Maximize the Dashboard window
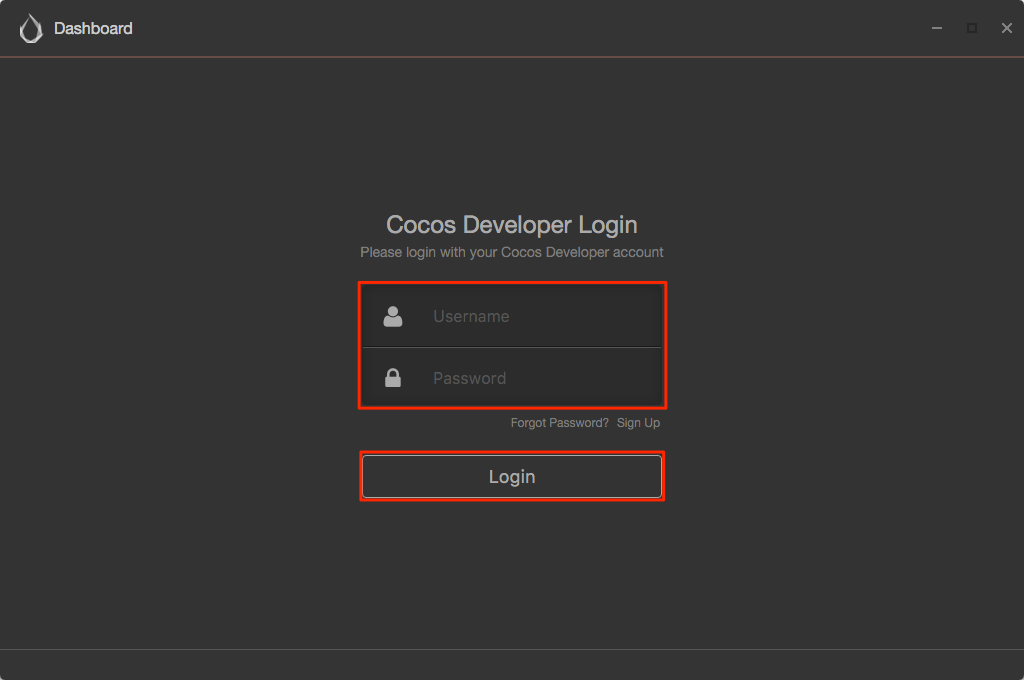Image resolution: width=1024 pixels, height=680 pixels. click(972, 28)
